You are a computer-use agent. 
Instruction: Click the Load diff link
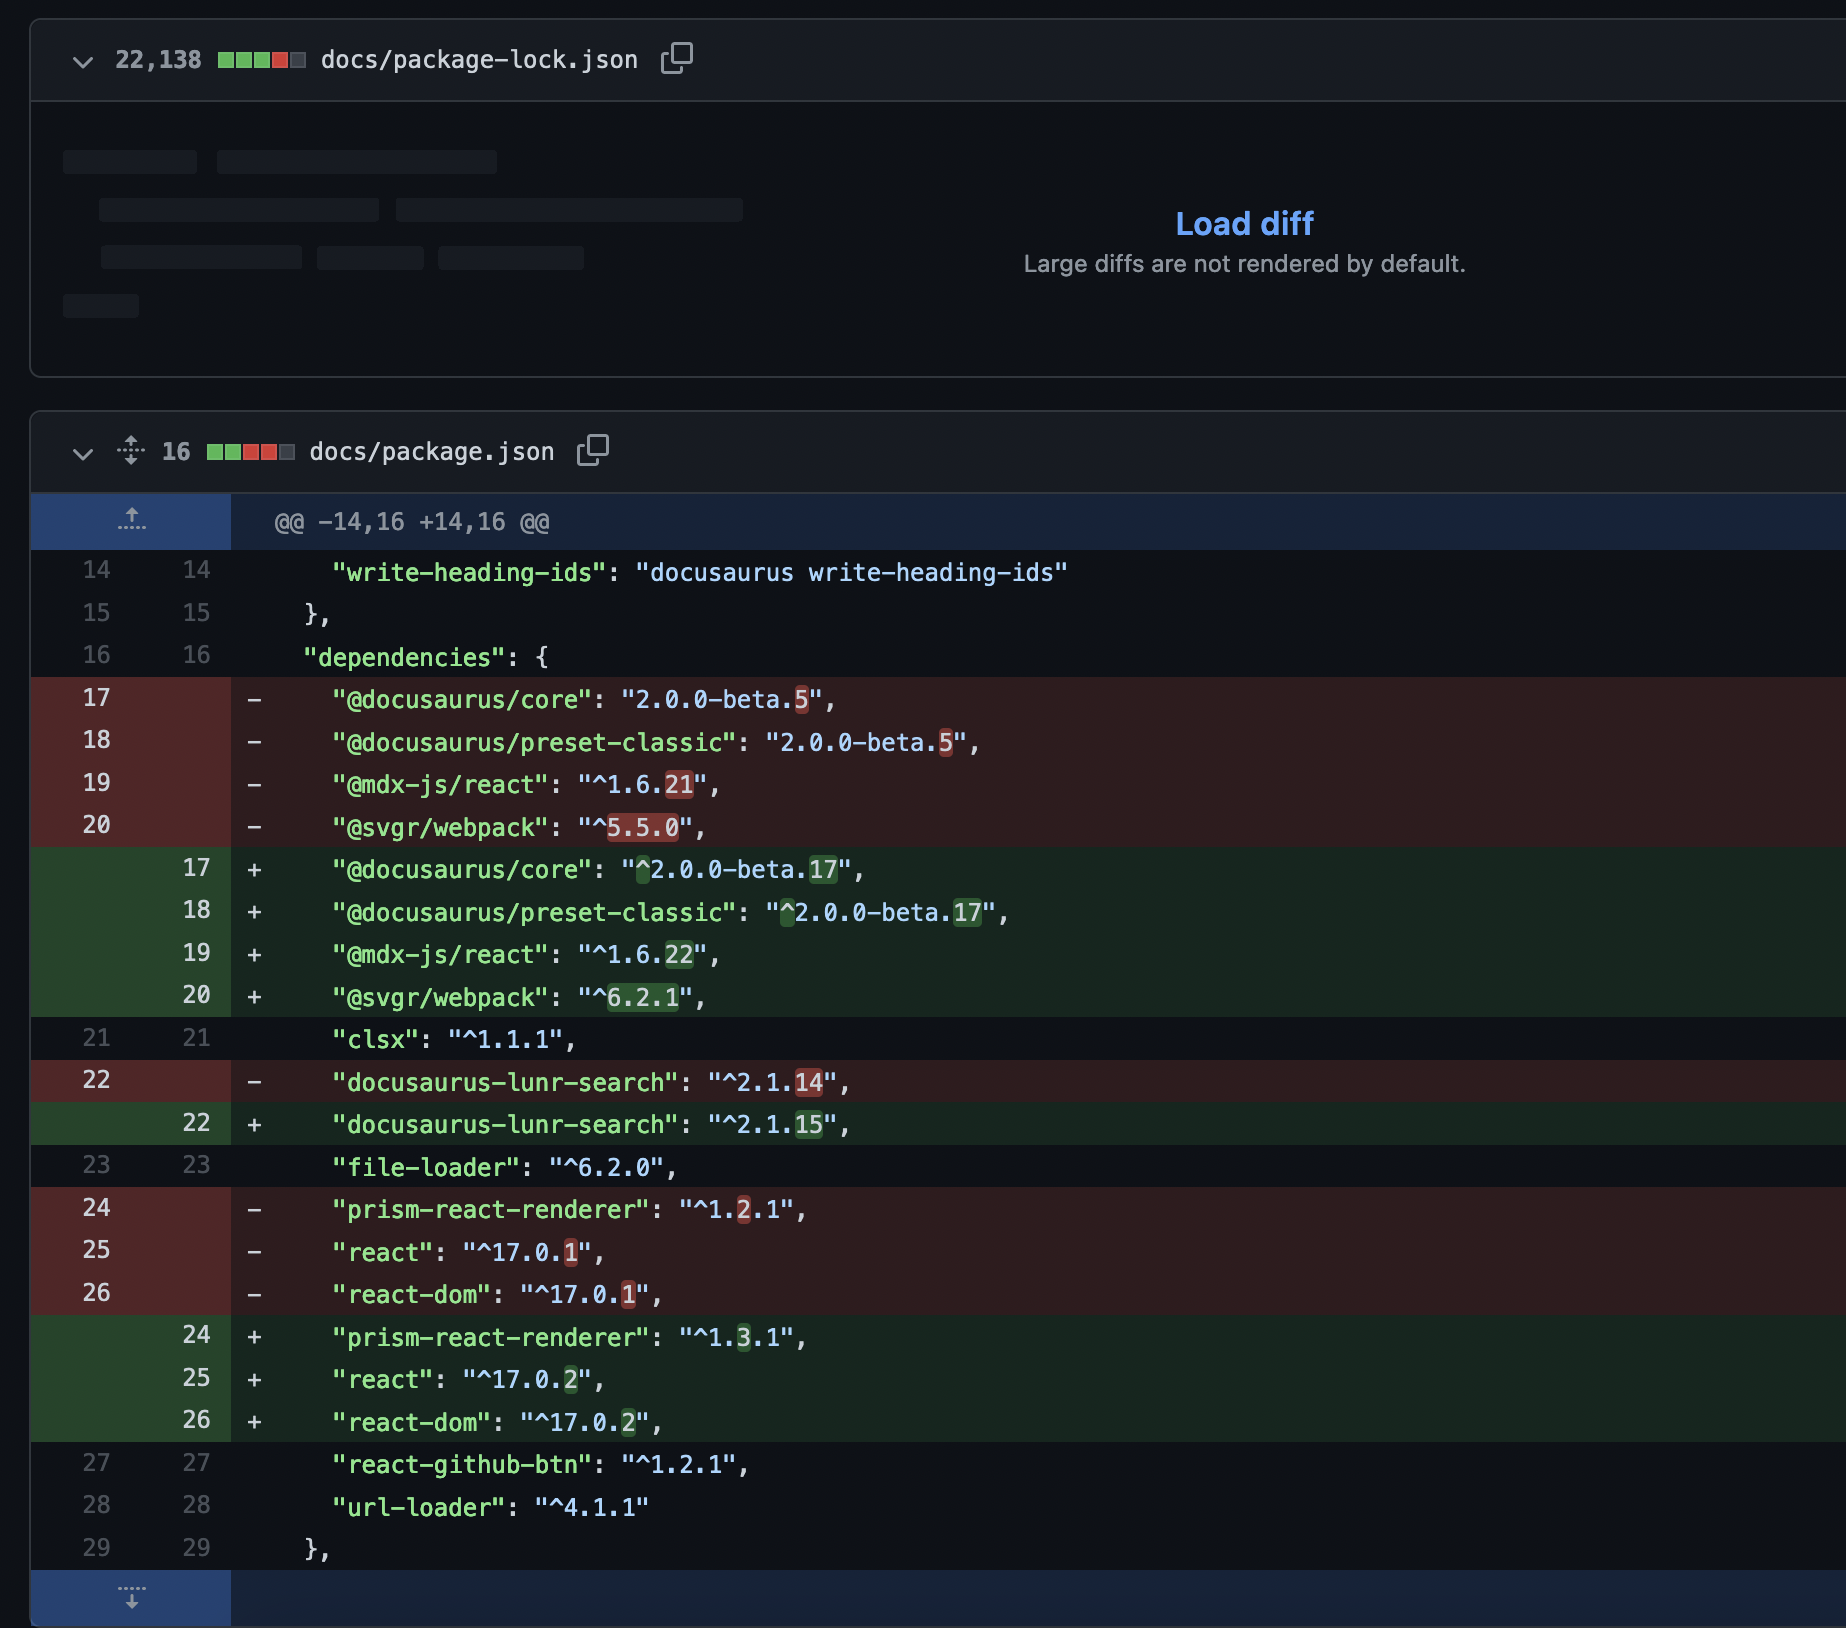click(1244, 223)
